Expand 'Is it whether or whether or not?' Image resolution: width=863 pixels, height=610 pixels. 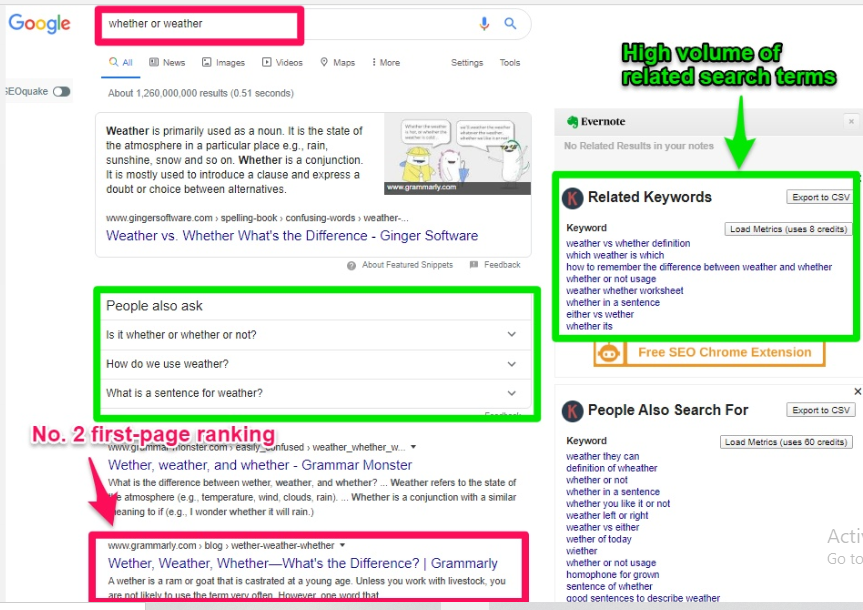coord(316,335)
